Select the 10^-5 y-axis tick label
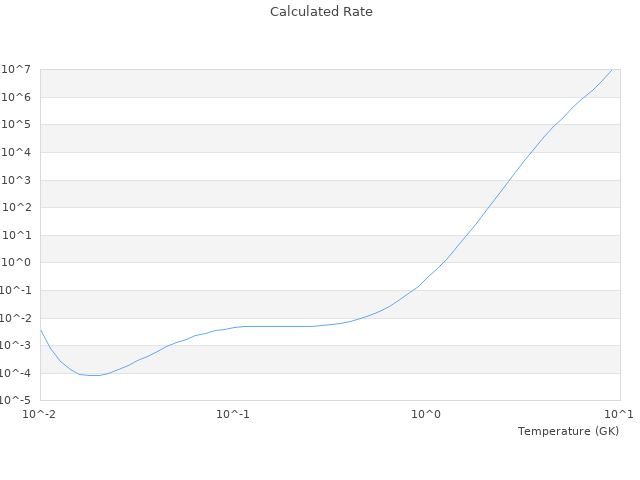Viewport: 640px width, 480px height. (x=18, y=401)
